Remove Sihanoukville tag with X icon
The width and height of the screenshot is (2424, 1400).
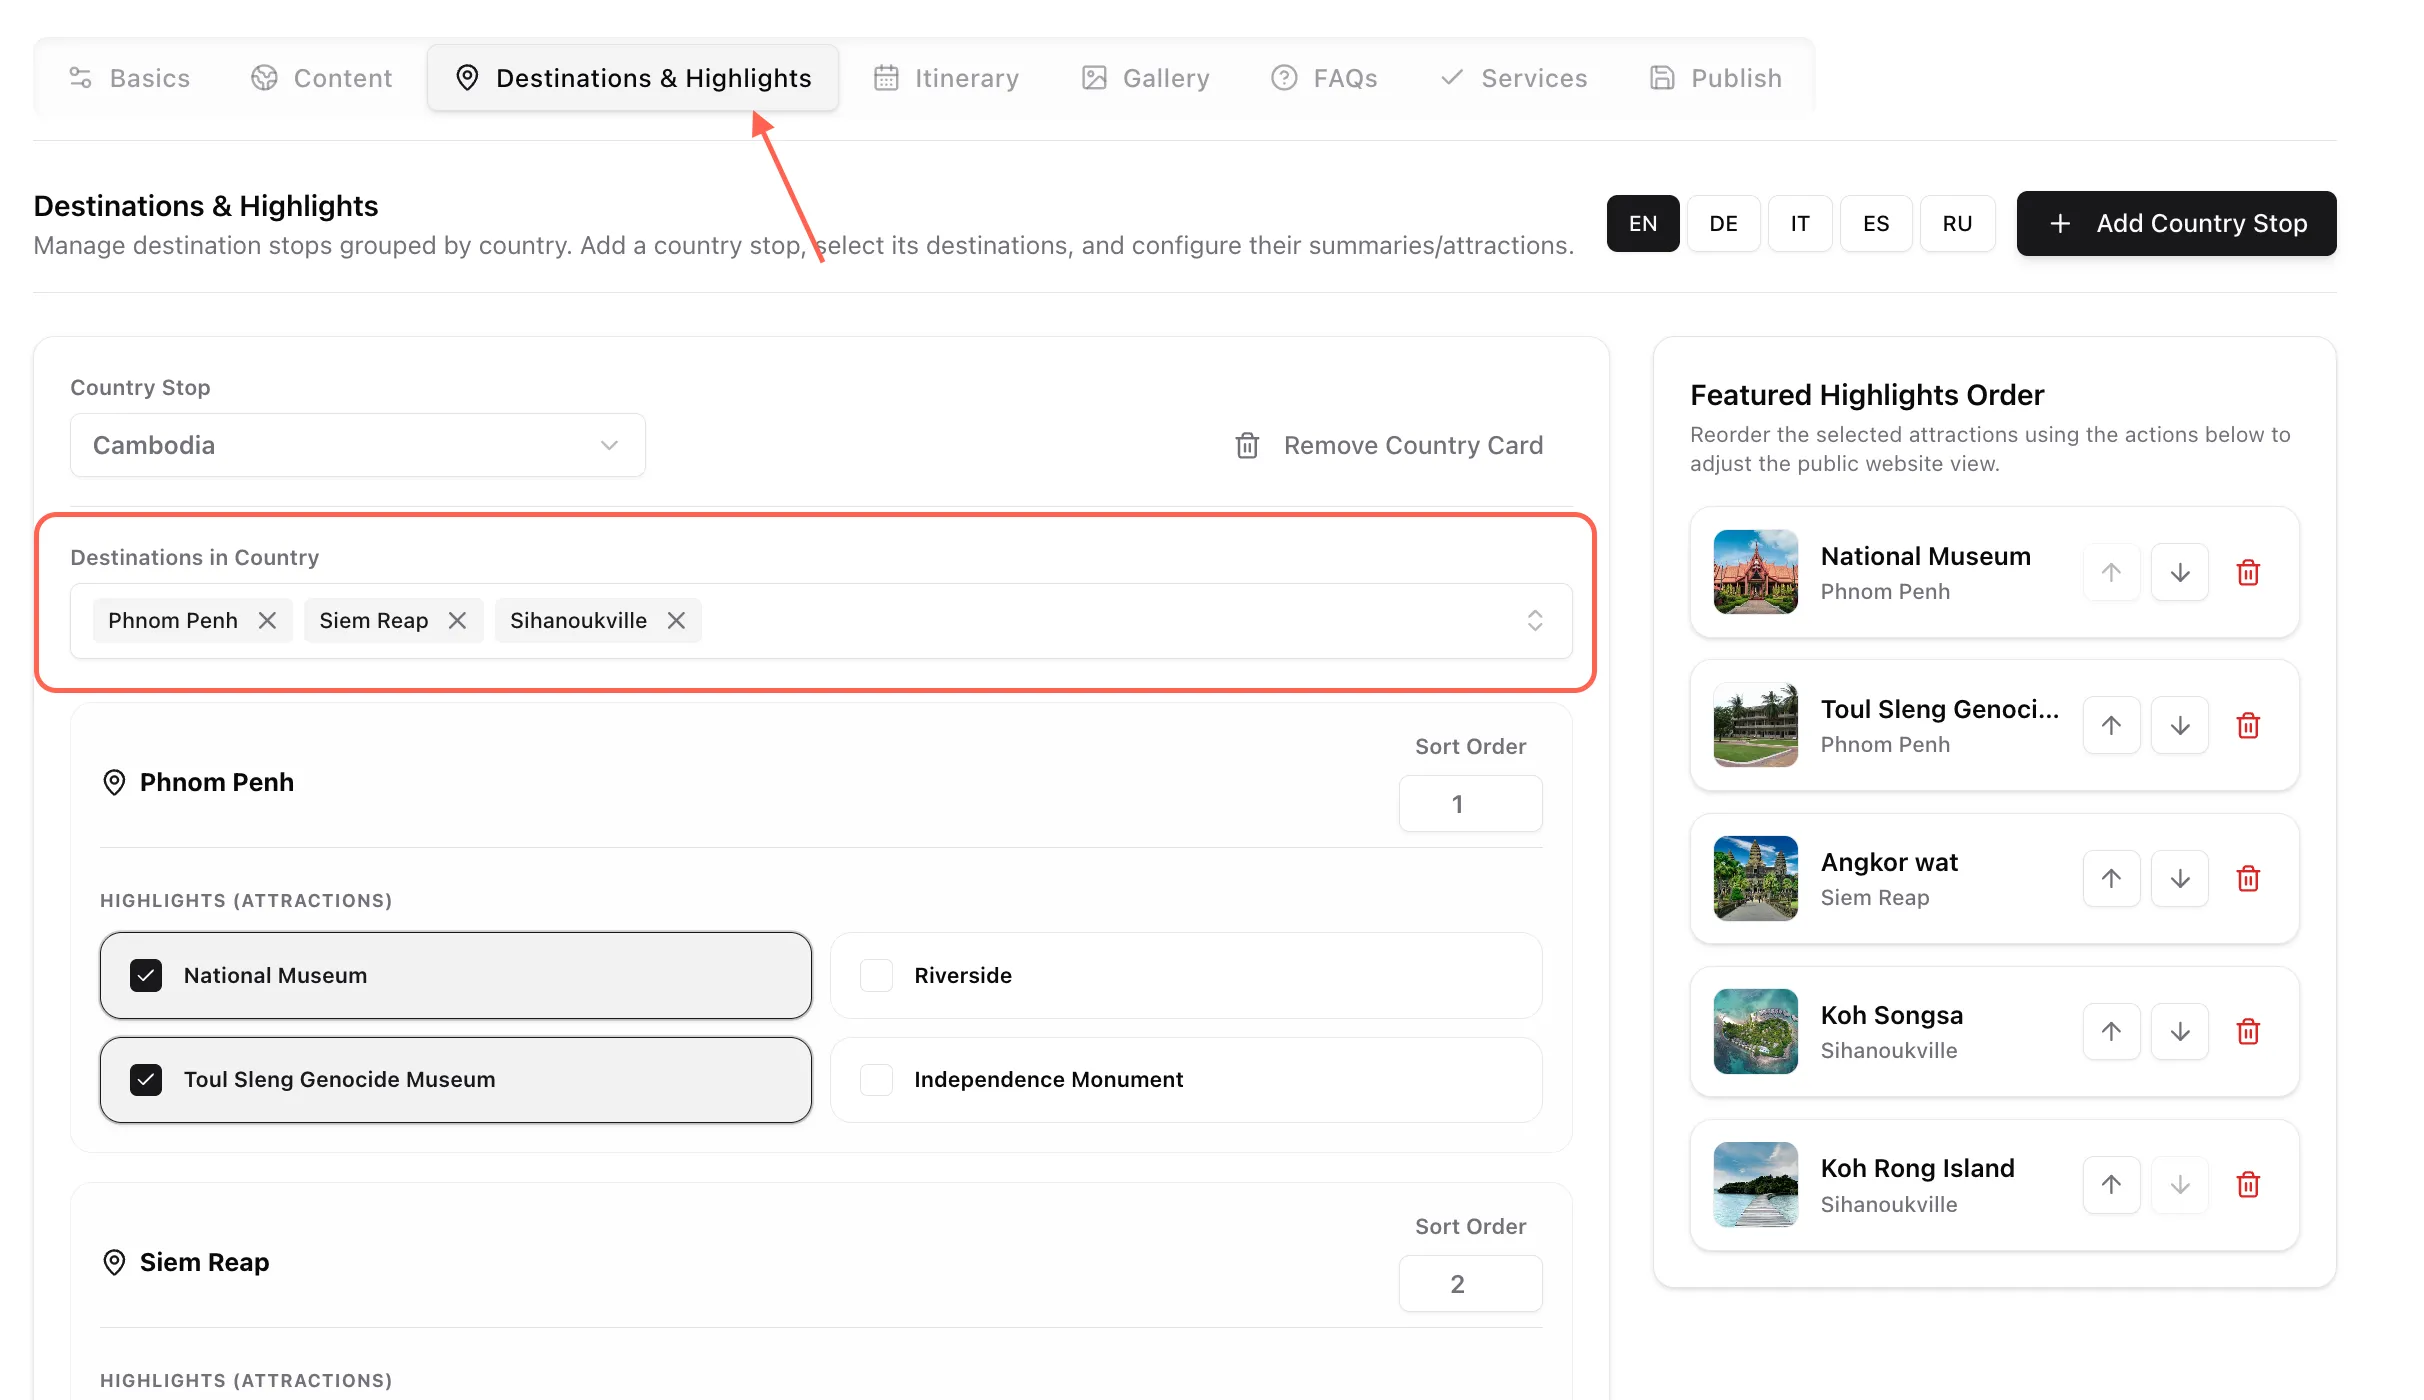click(x=676, y=620)
